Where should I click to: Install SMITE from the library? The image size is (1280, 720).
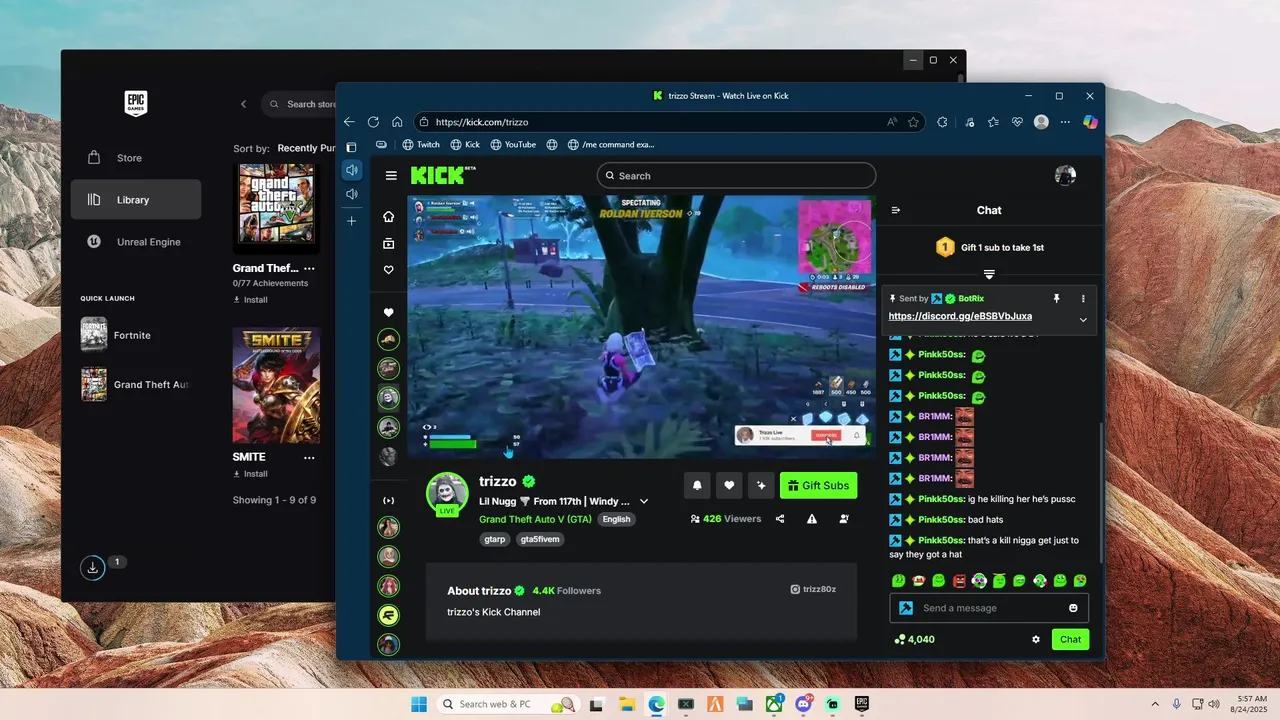(250, 474)
